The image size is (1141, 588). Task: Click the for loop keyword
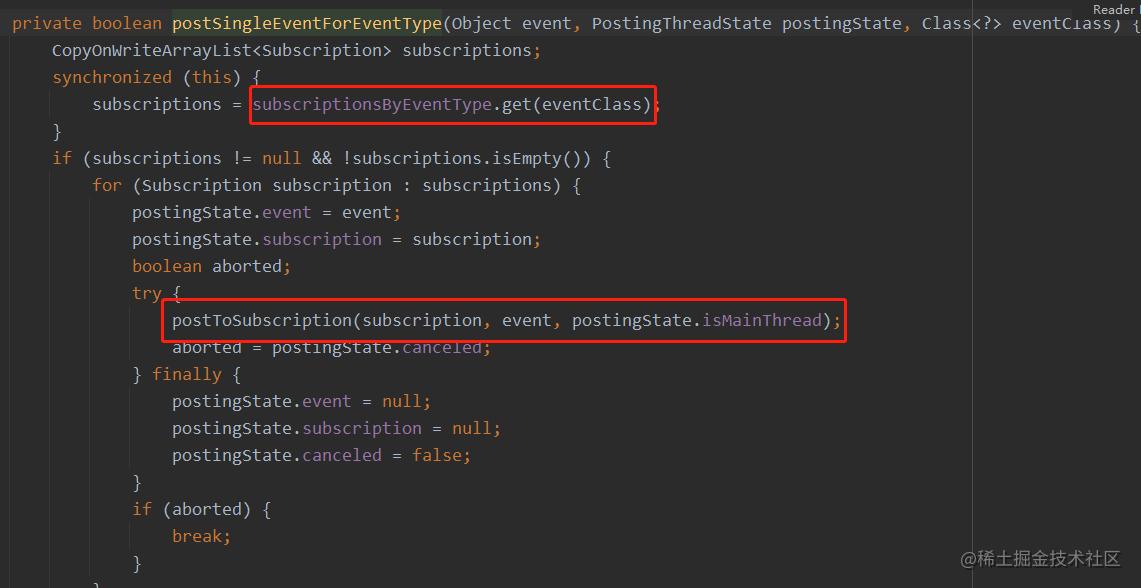[106, 185]
